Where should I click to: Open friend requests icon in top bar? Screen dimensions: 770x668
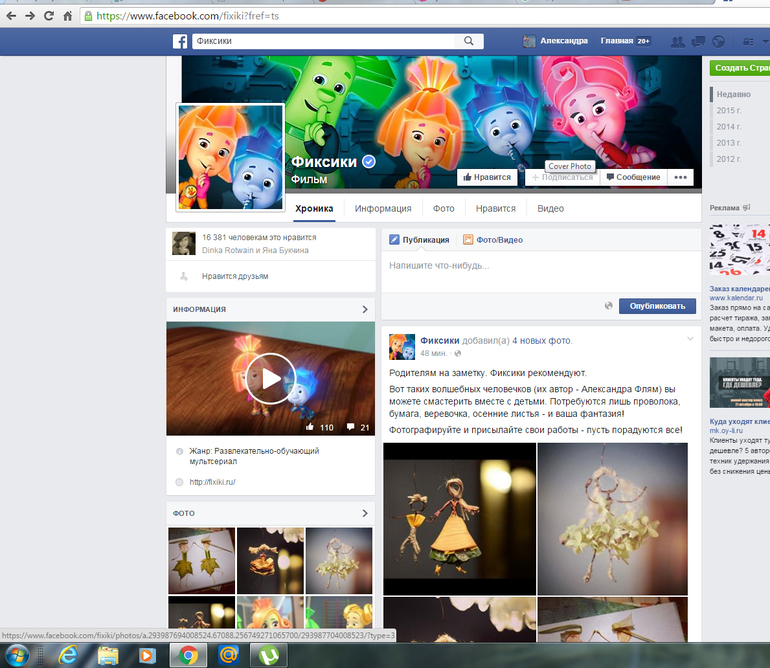(679, 41)
